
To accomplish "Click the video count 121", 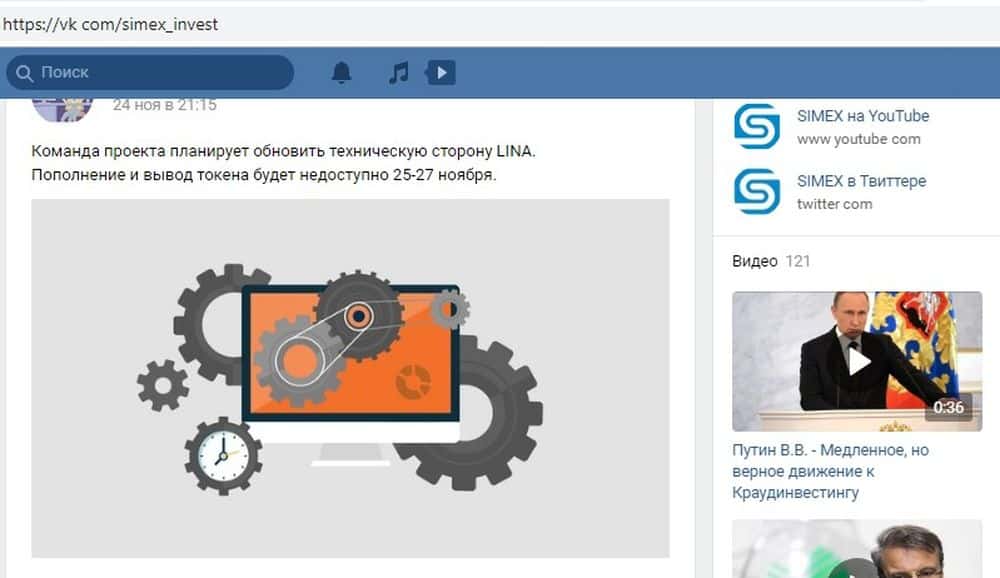I will click(x=798, y=261).
